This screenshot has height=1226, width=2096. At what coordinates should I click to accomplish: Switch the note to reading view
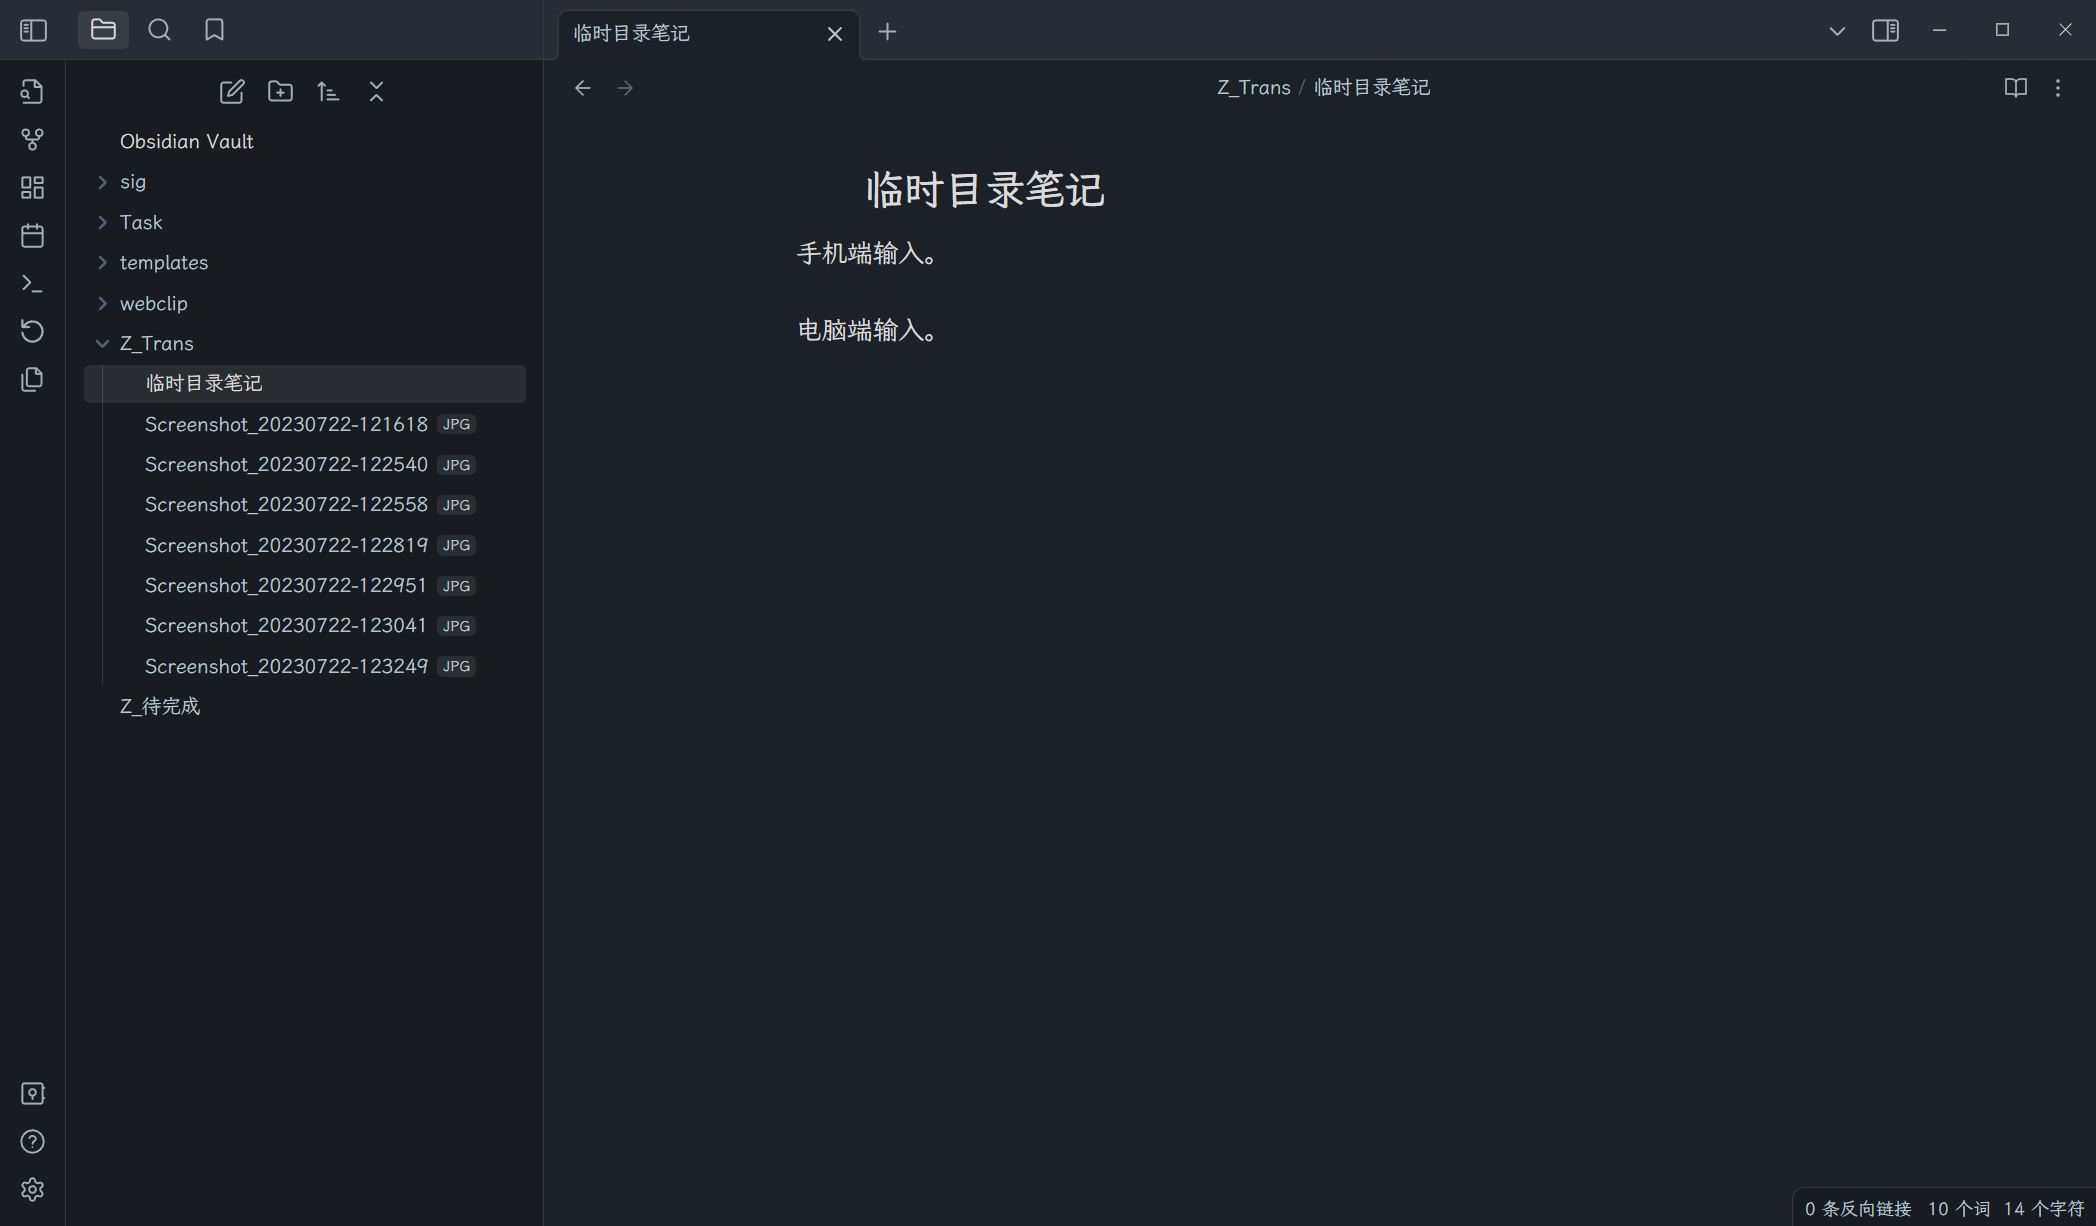pos(2015,88)
